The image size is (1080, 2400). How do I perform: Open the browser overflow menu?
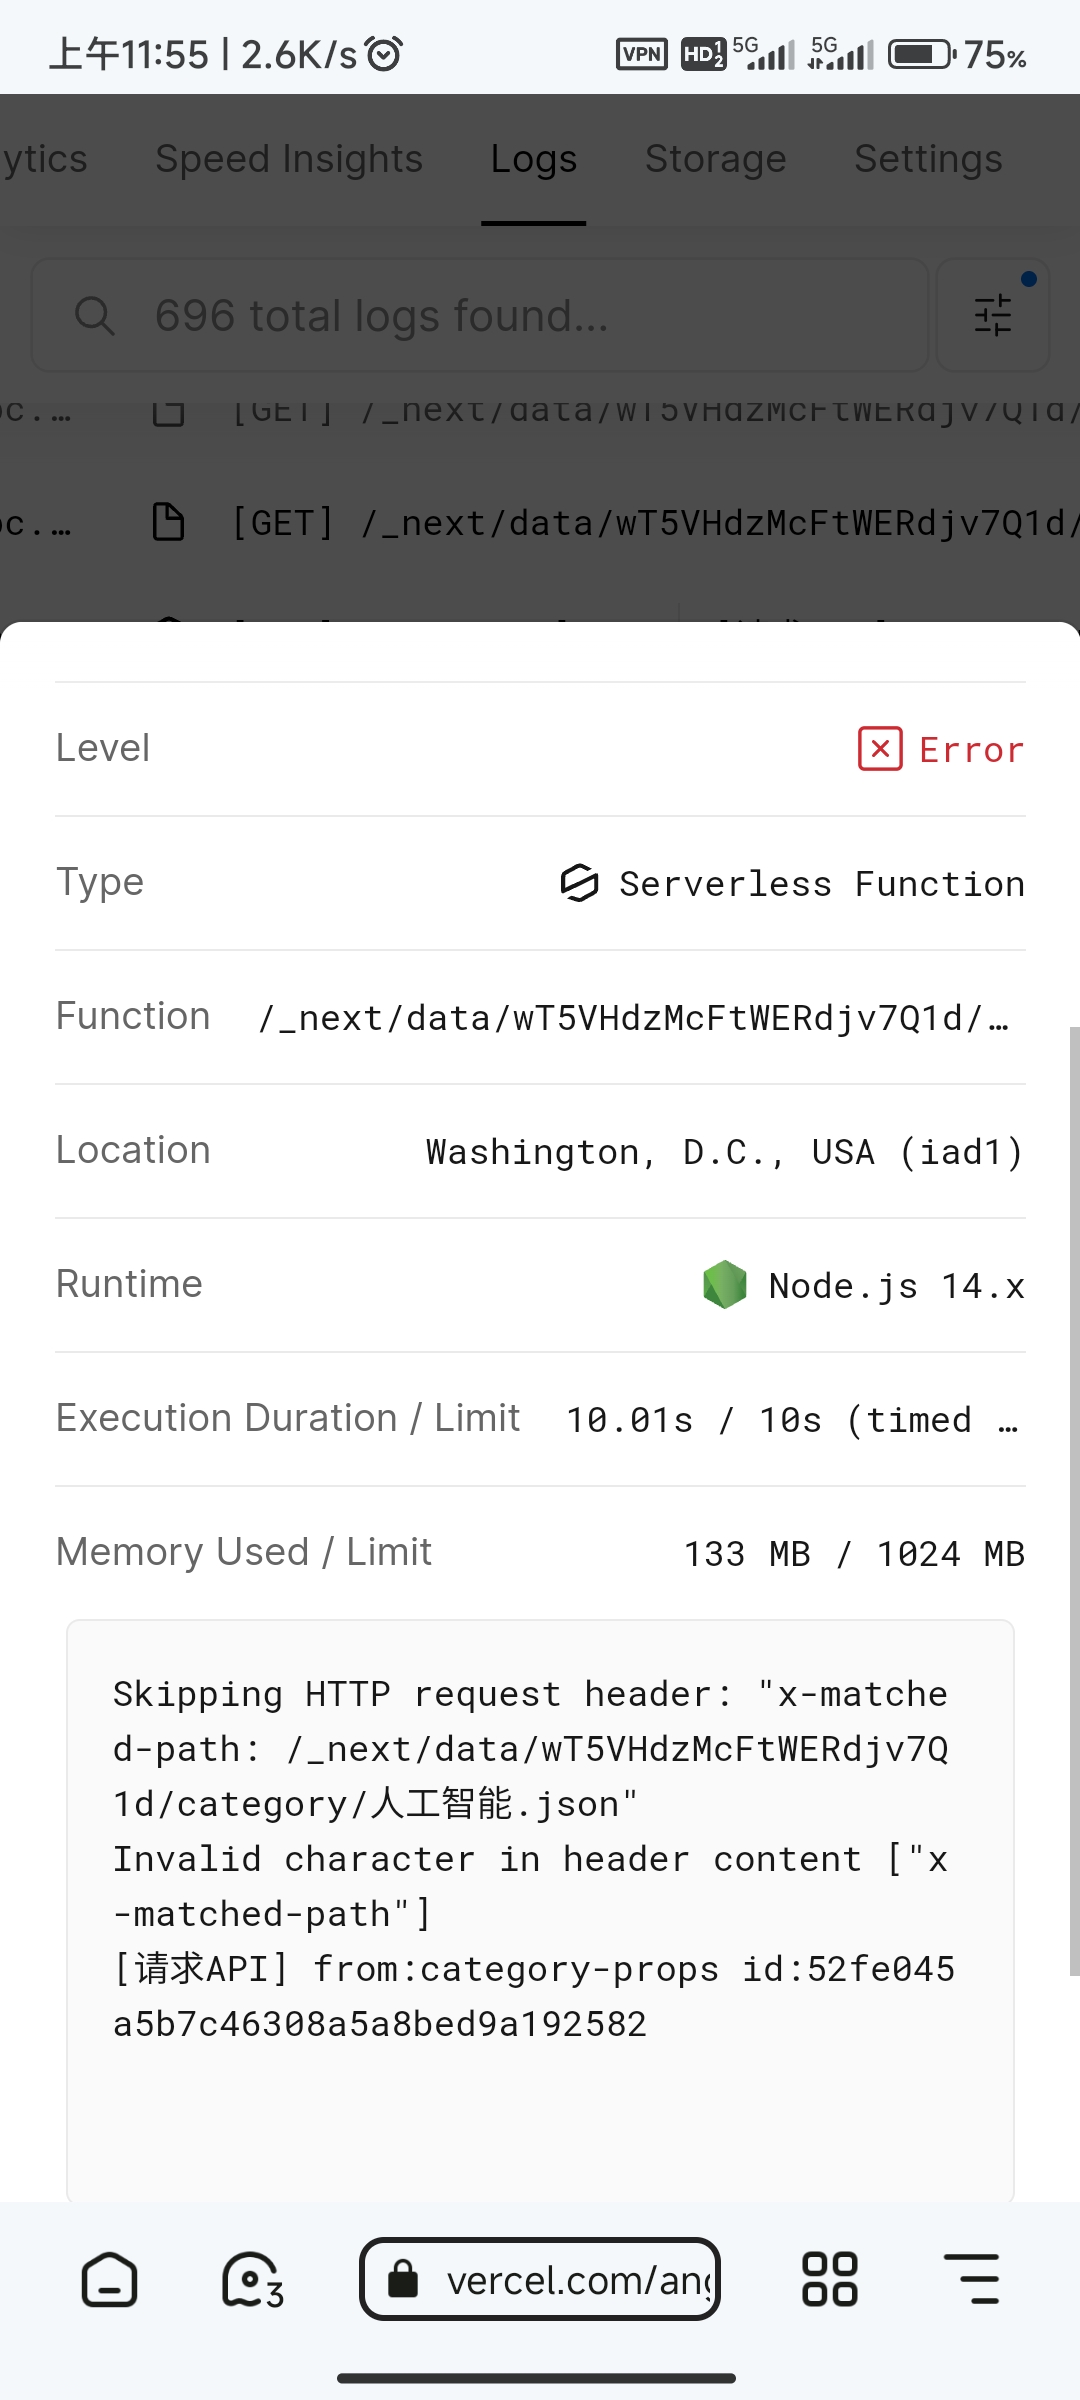tap(972, 2281)
